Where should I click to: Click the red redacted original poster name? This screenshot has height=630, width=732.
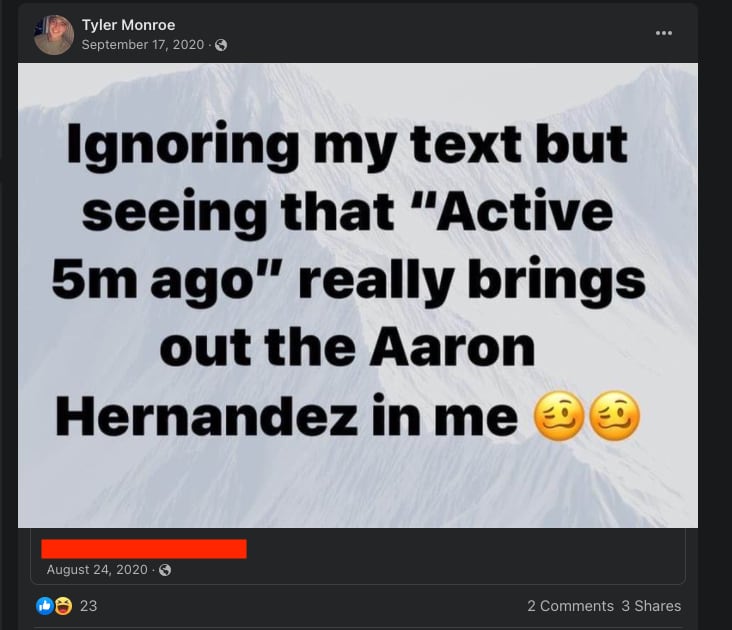point(144,549)
